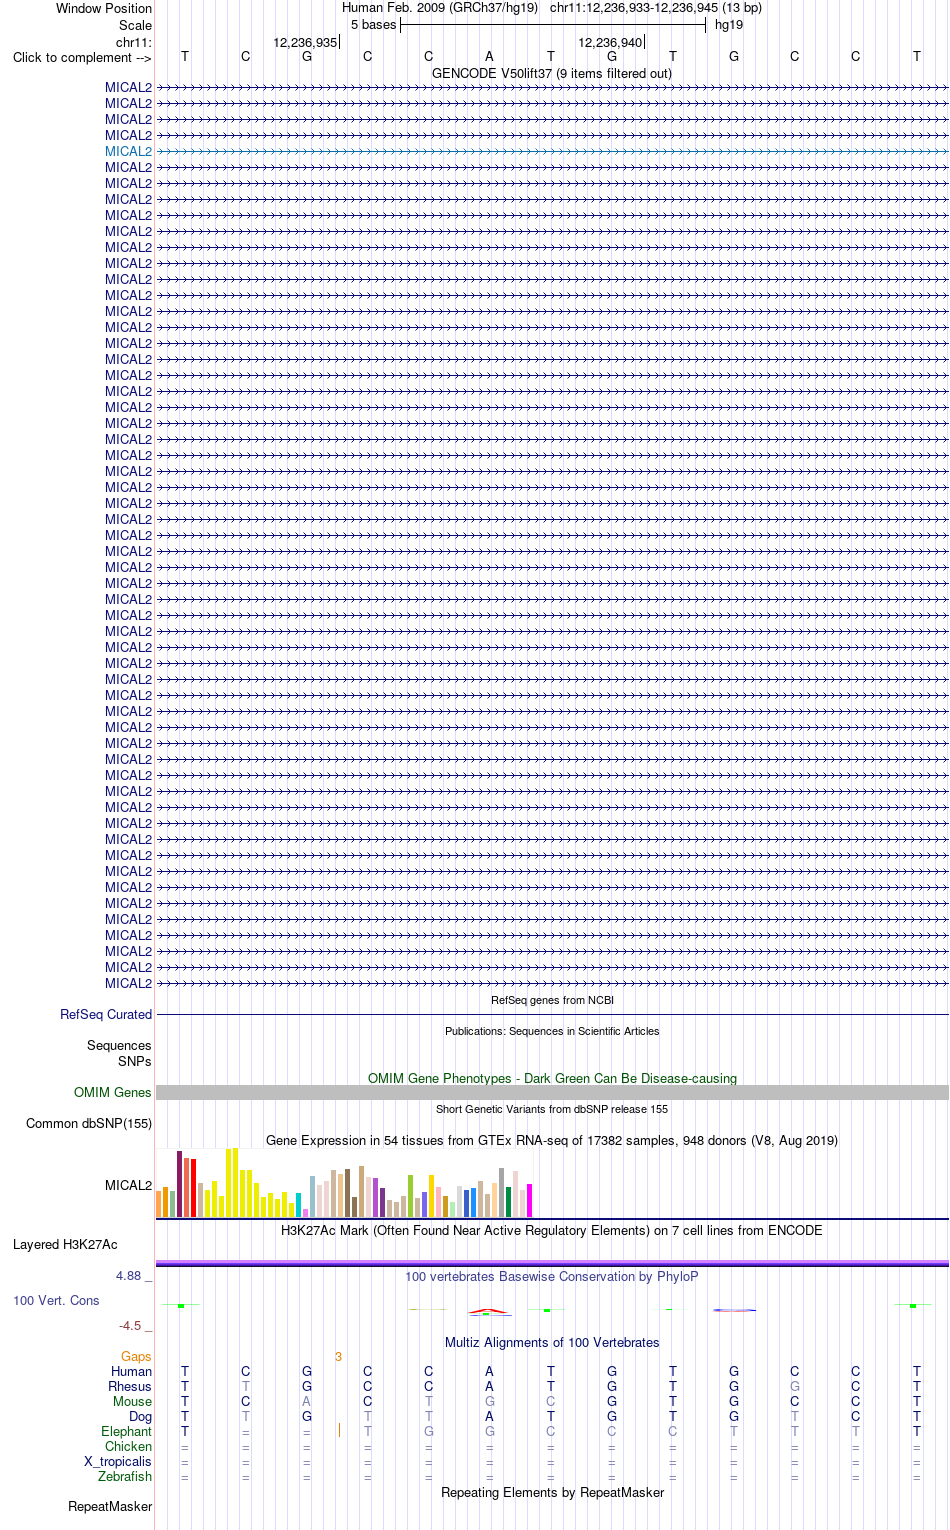Open 'Multiz Alignments of 100 Vertebrates' title

pos(552,1342)
